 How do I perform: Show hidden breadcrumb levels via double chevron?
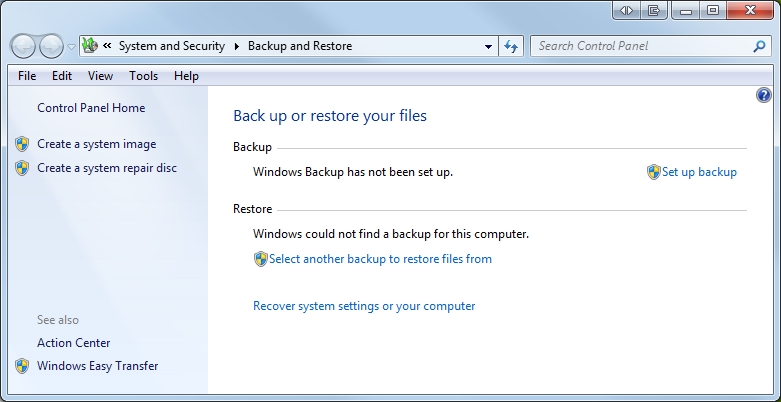[x=107, y=46]
